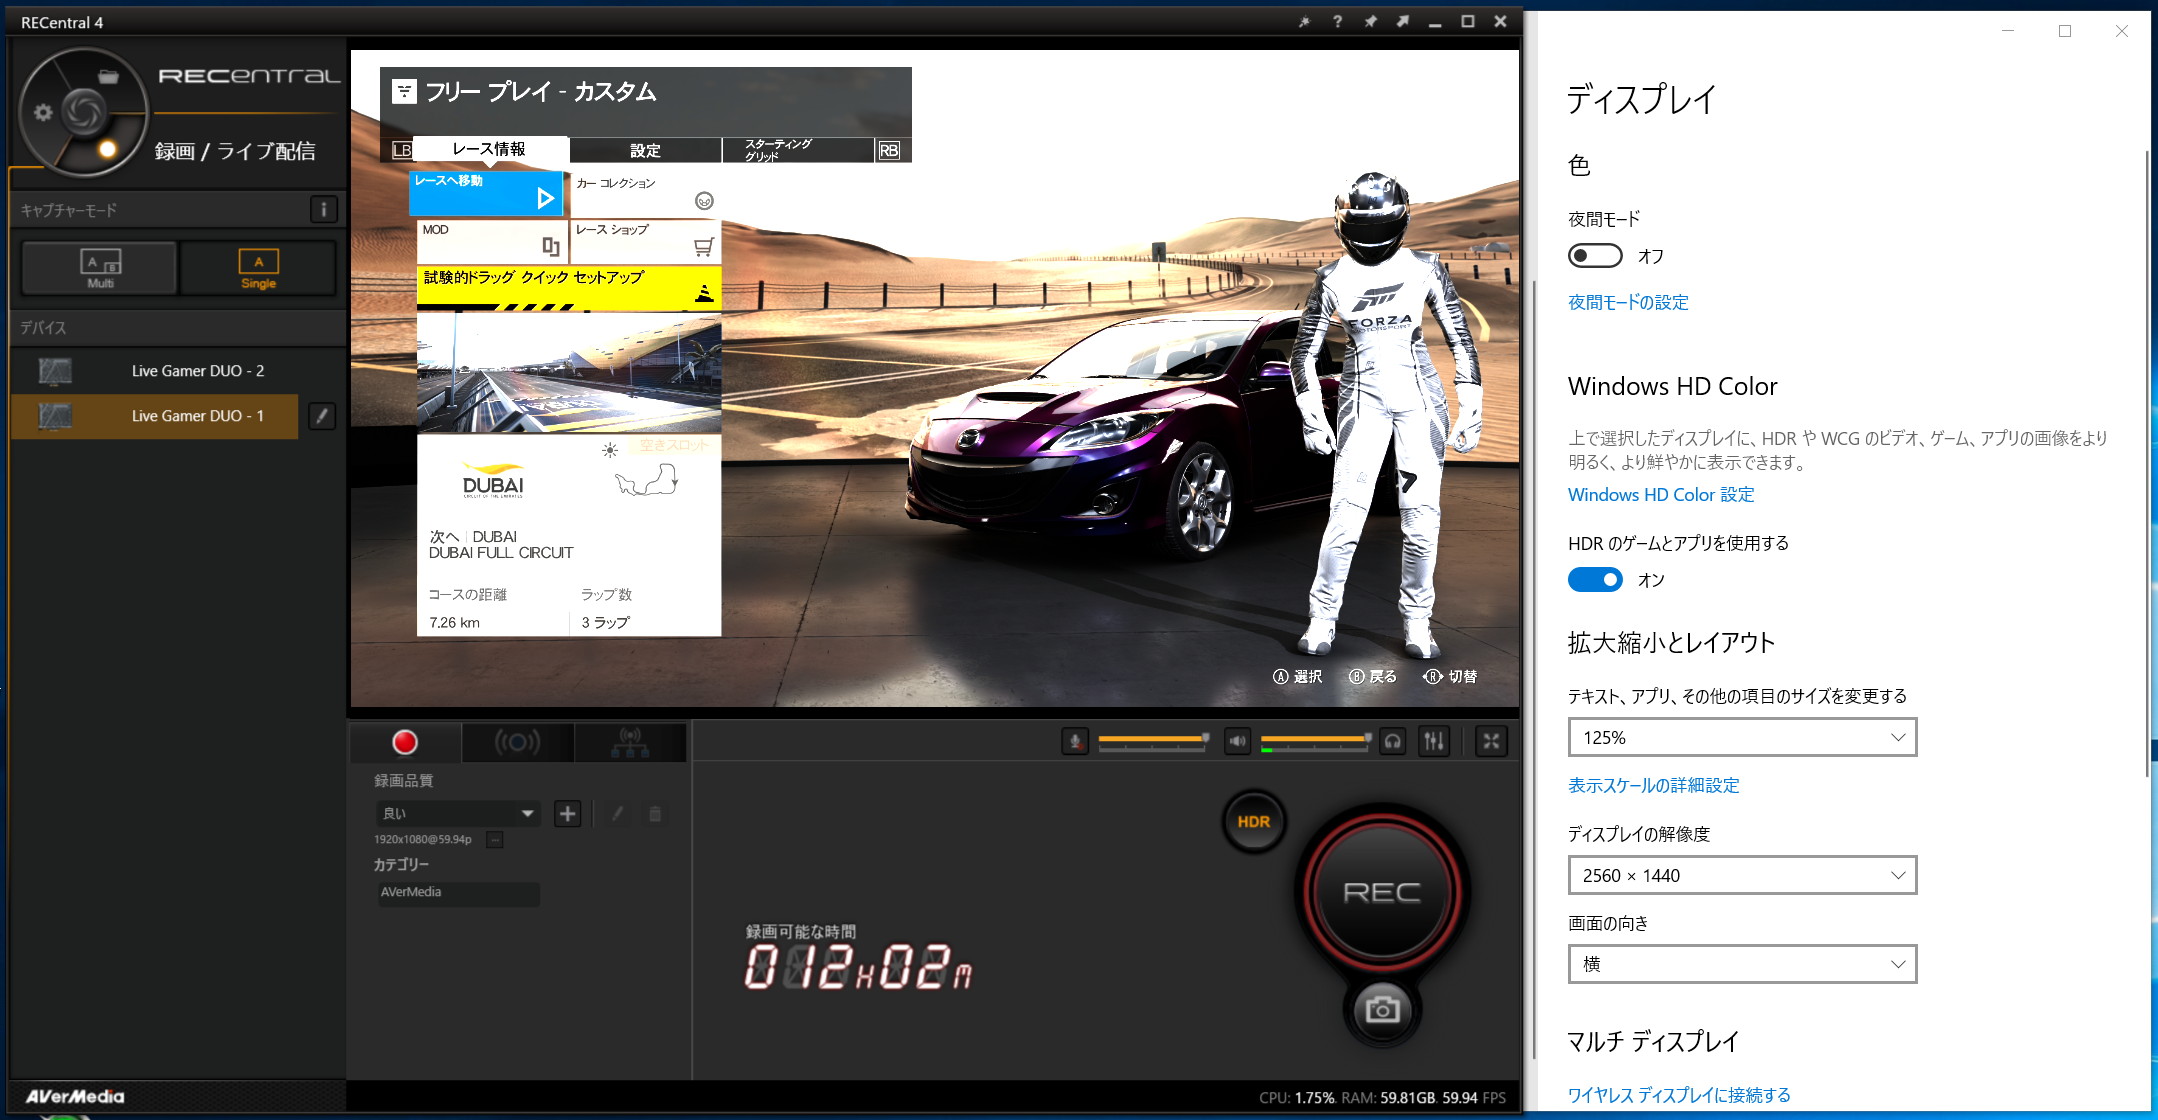Click the headphone monitor icon

[1392, 742]
